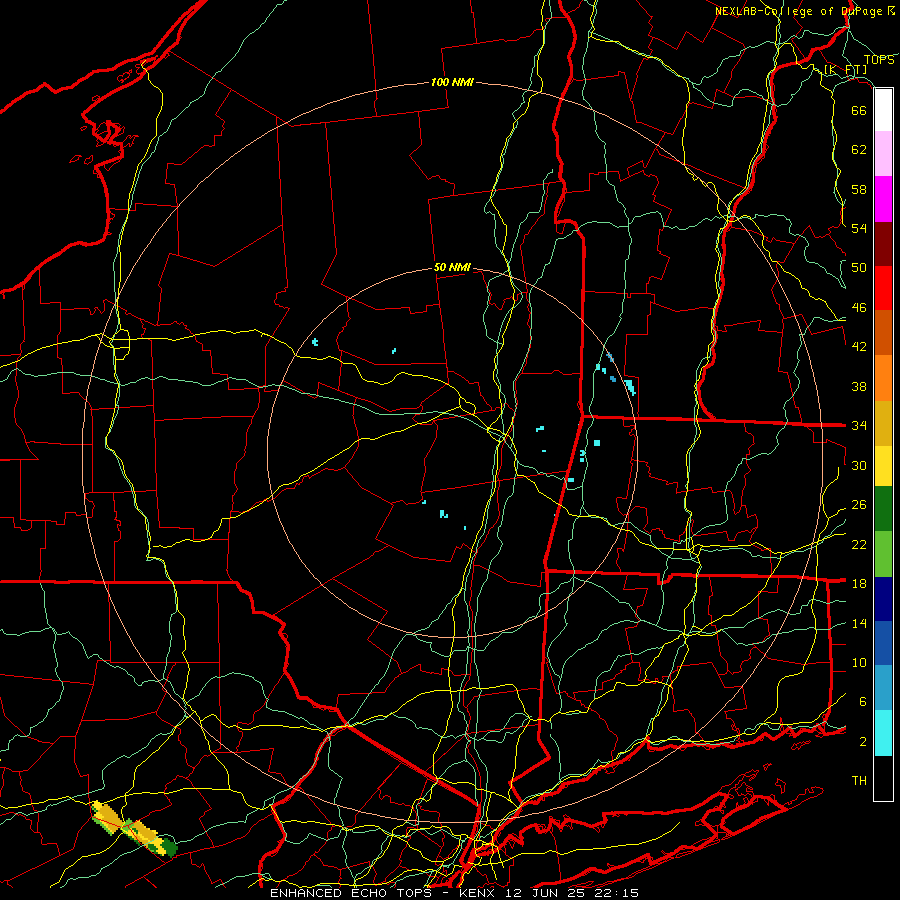Screen dimensions: 900x900
Task: Click the "50" legend value
Action: [859, 268]
